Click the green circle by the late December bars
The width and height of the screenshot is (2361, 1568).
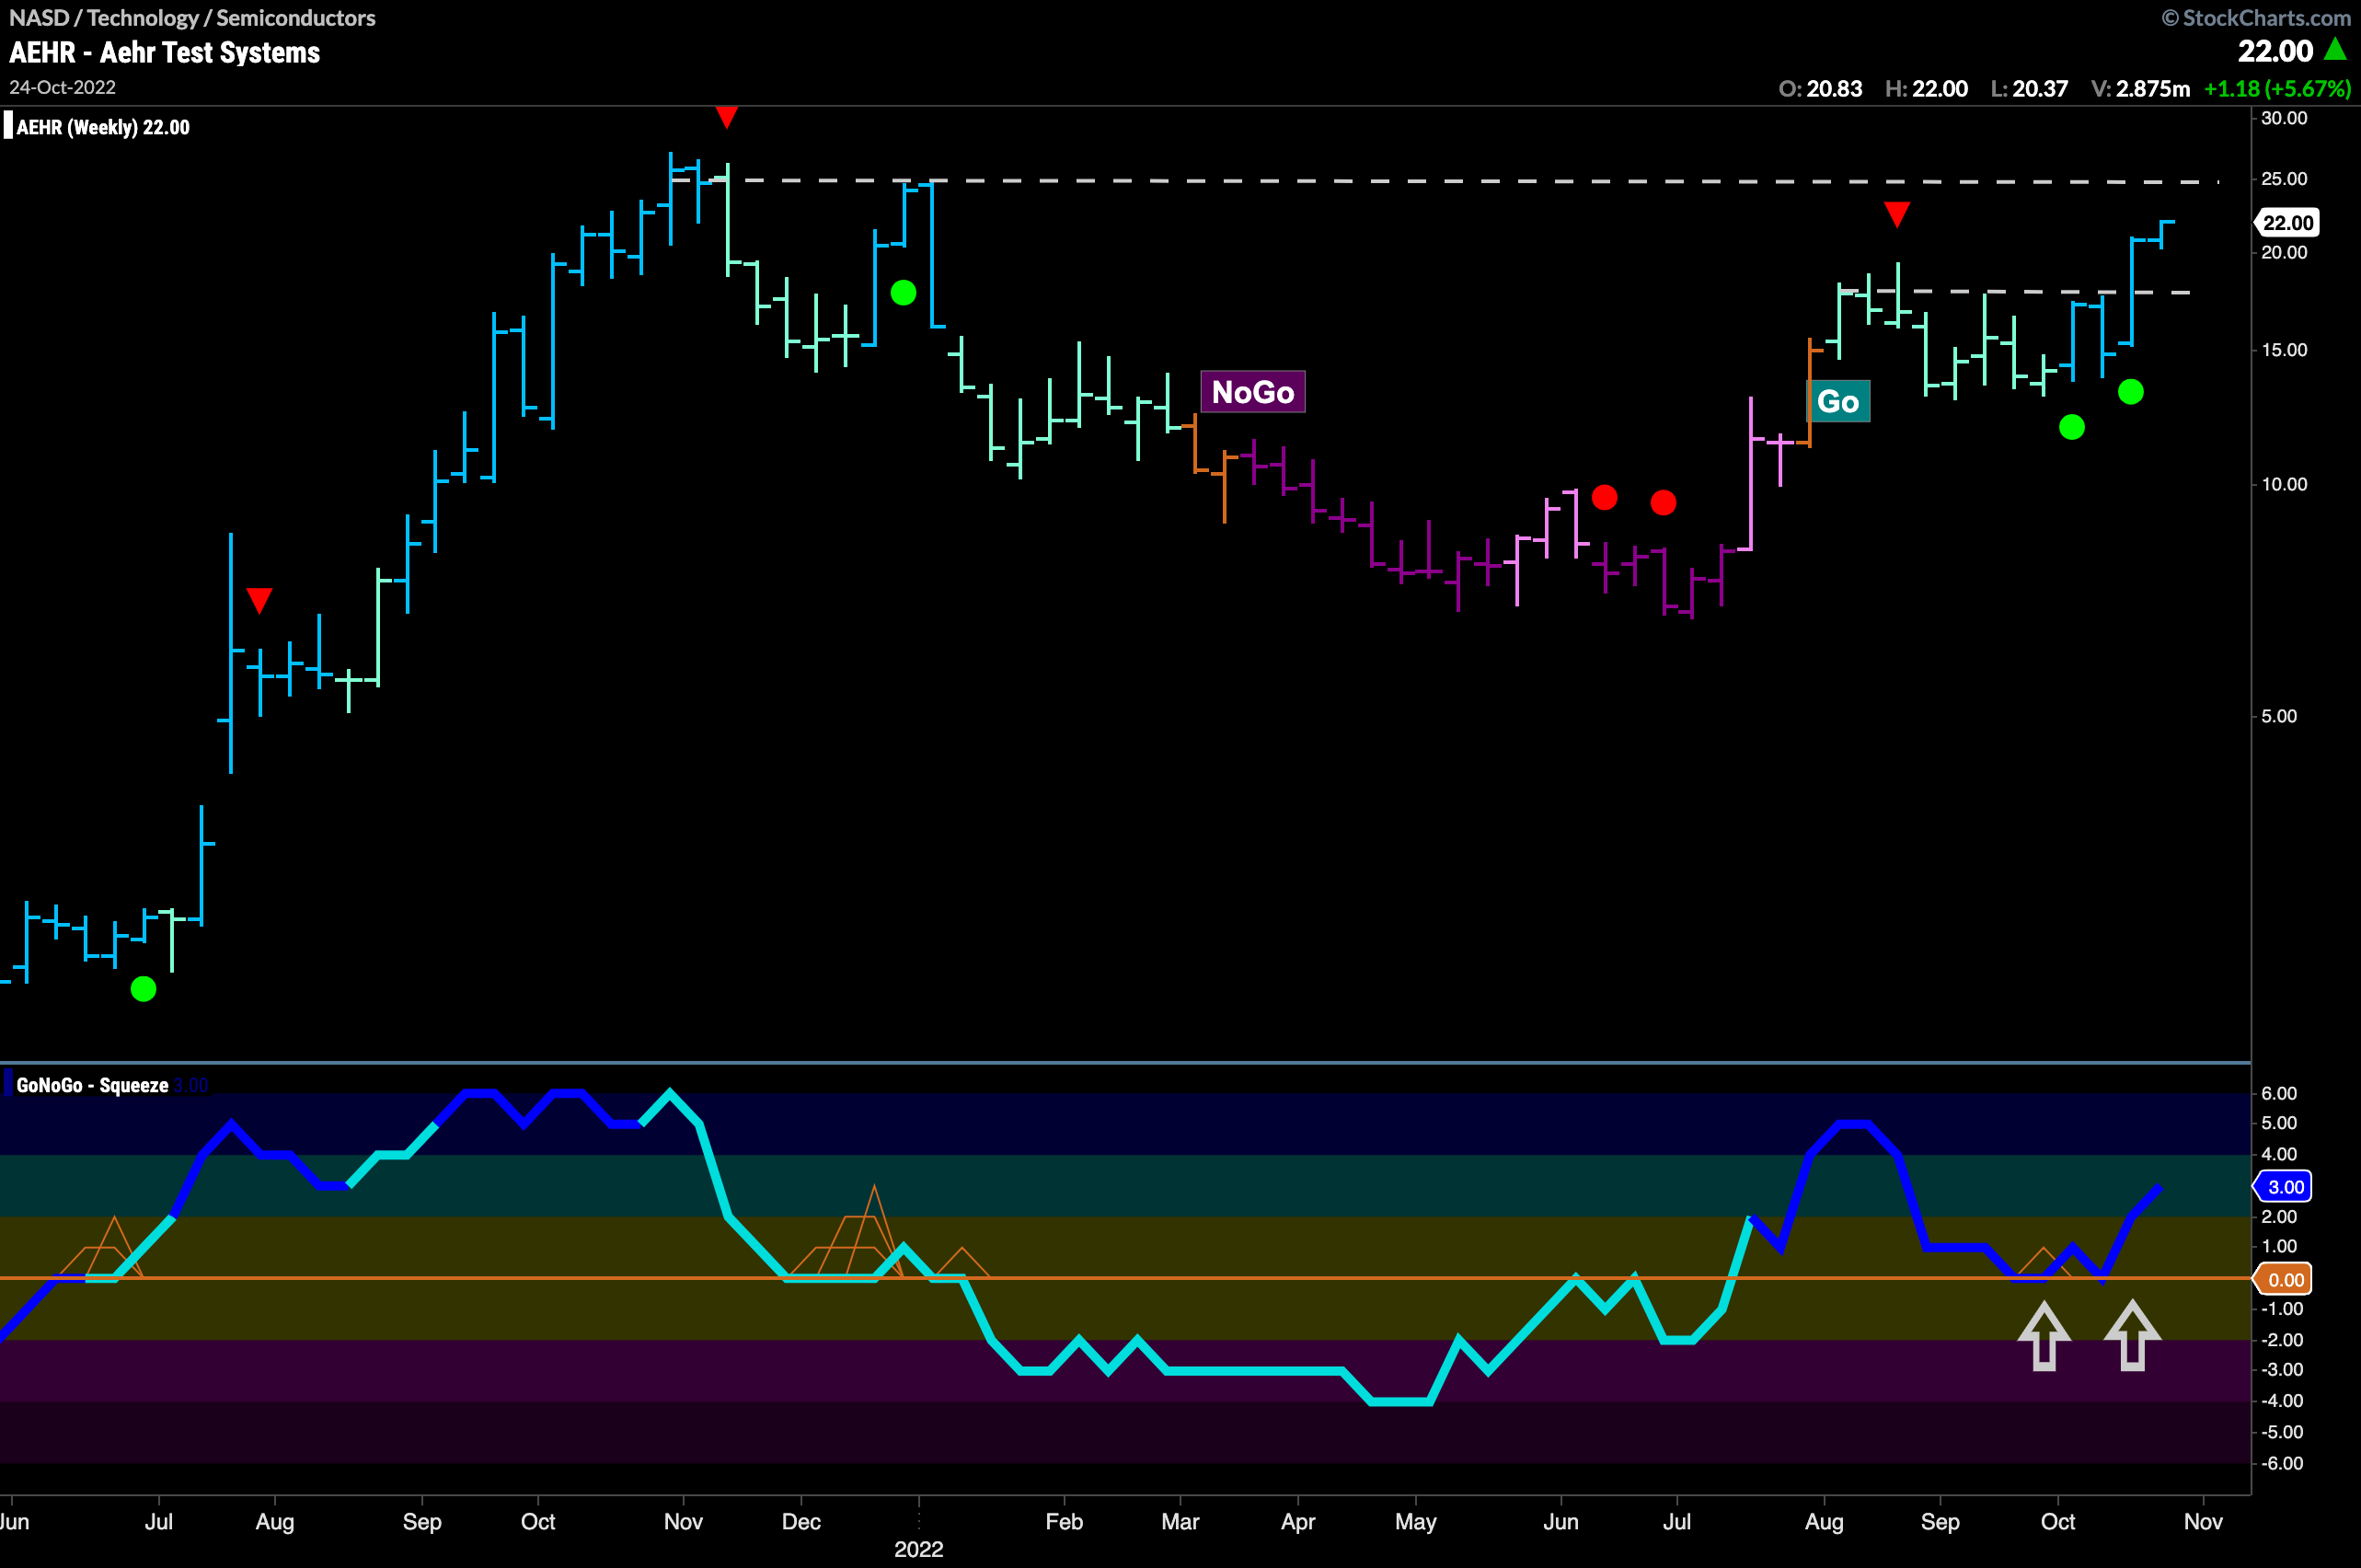(903, 292)
